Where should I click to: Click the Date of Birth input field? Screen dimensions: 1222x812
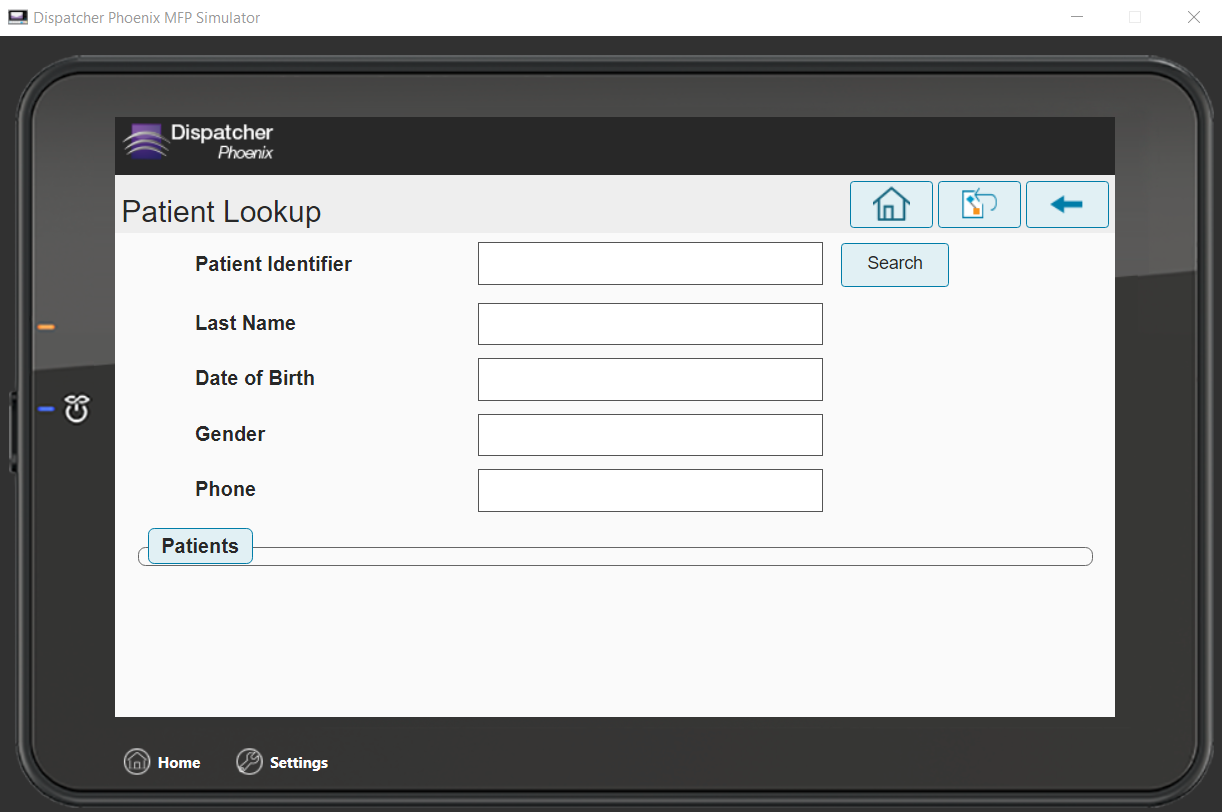point(650,380)
